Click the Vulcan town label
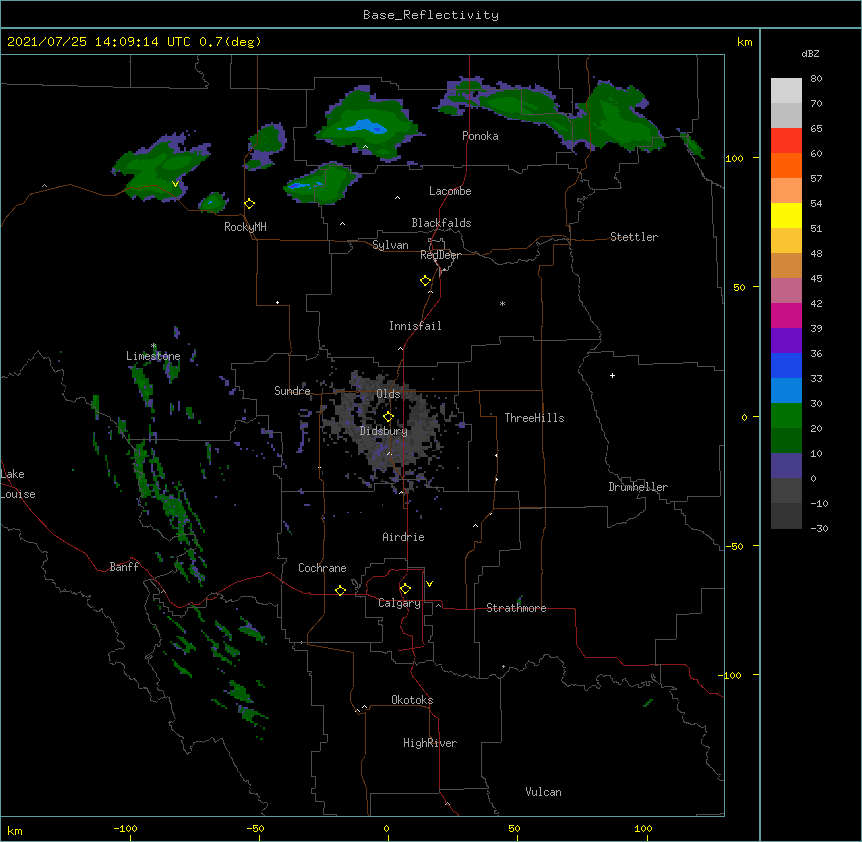Screen dimensions: 862x842 point(543,792)
